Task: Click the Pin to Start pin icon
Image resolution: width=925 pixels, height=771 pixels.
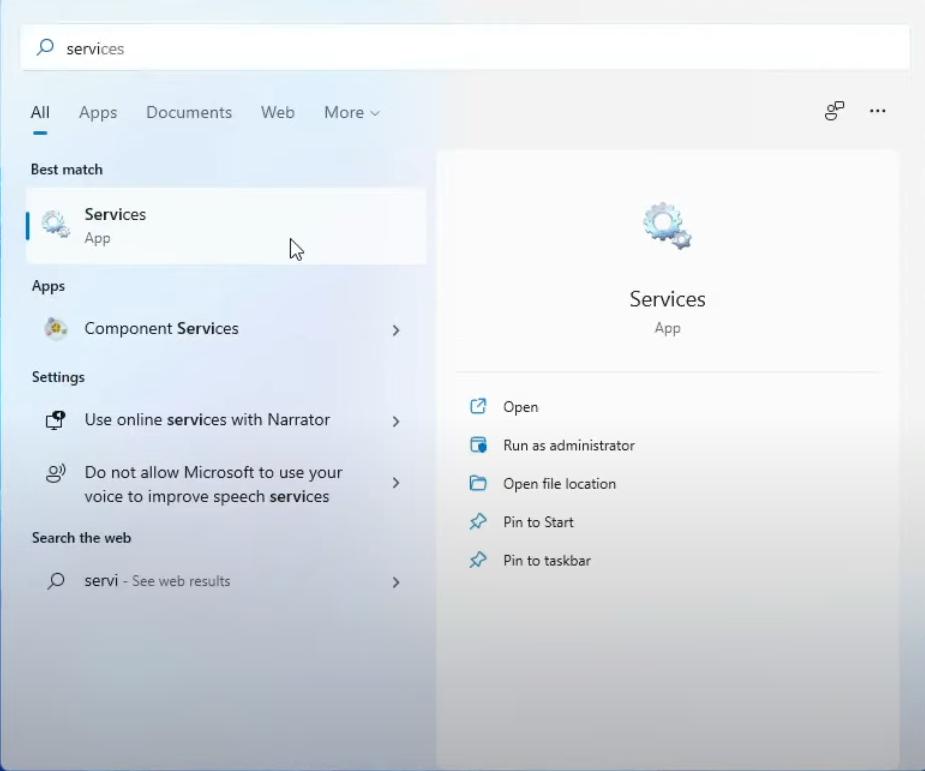Action: pos(478,521)
